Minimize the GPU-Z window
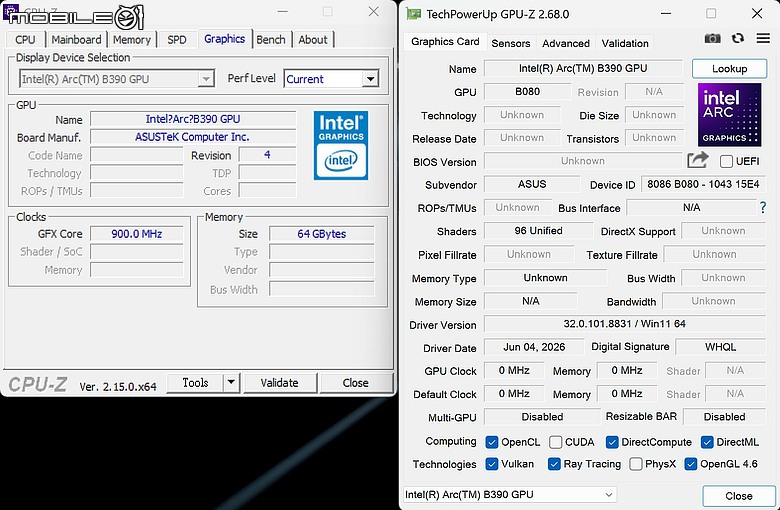 click(666, 13)
